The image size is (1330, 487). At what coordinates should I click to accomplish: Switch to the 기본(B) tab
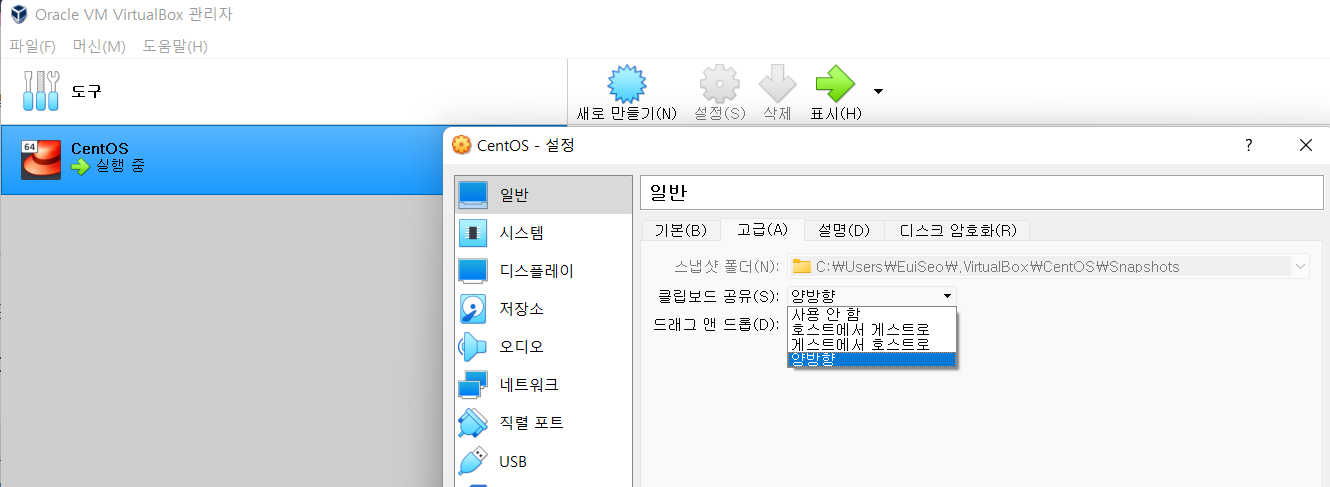tap(680, 230)
